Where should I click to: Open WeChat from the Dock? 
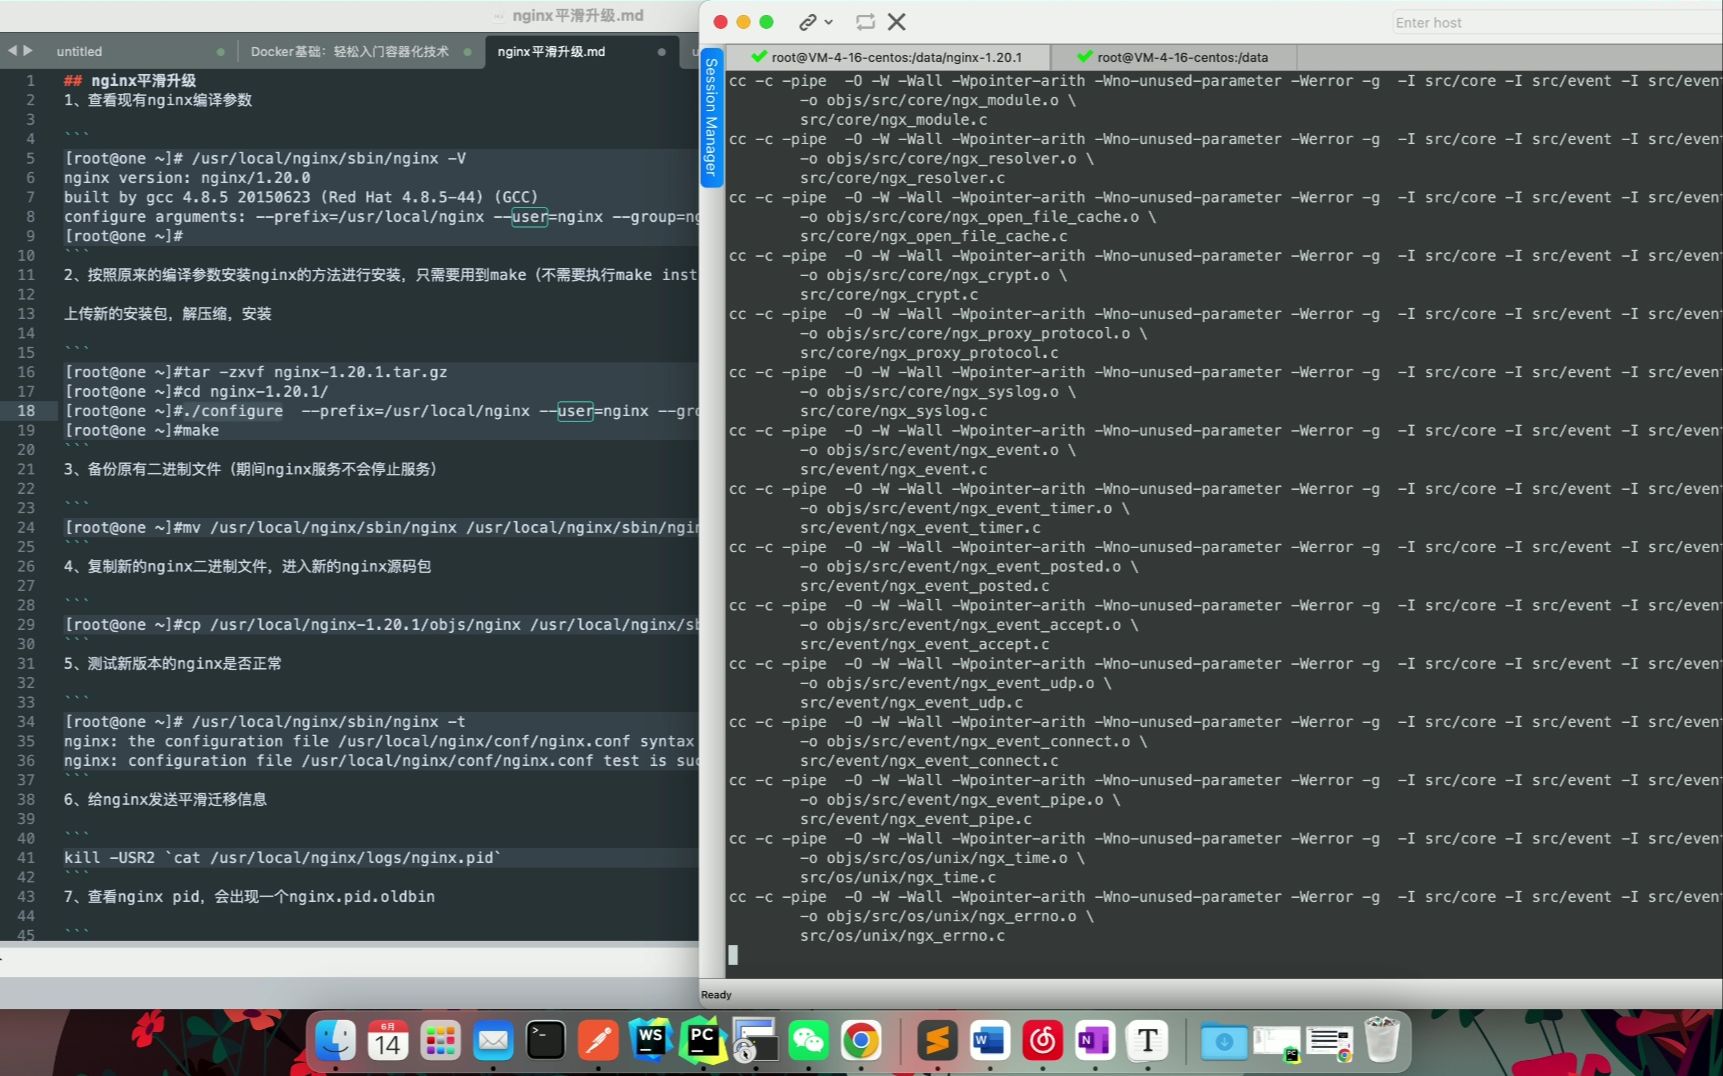[808, 1041]
